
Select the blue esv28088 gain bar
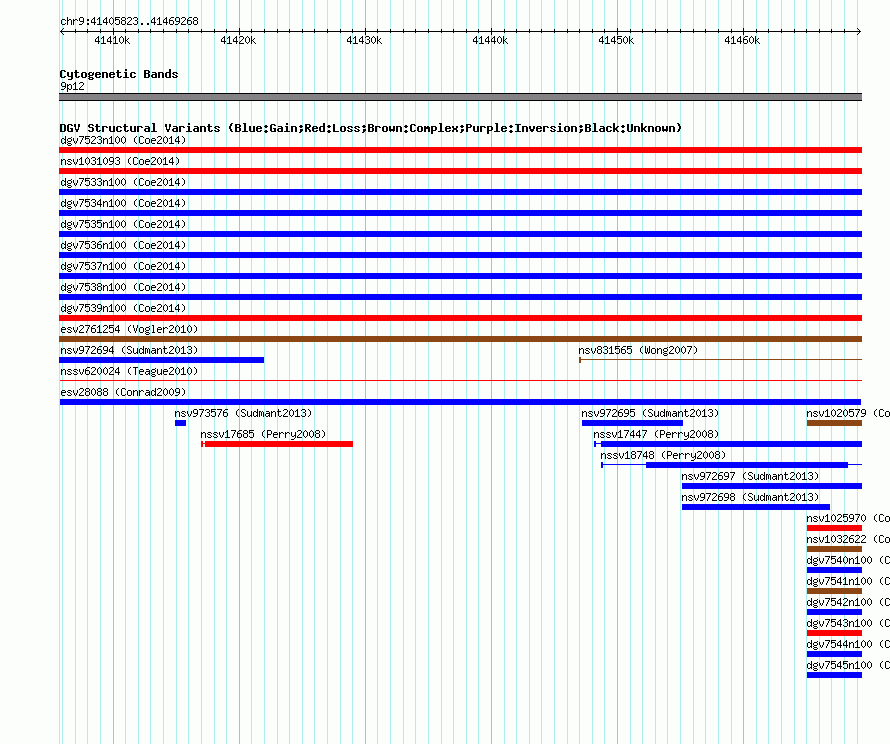(x=460, y=402)
